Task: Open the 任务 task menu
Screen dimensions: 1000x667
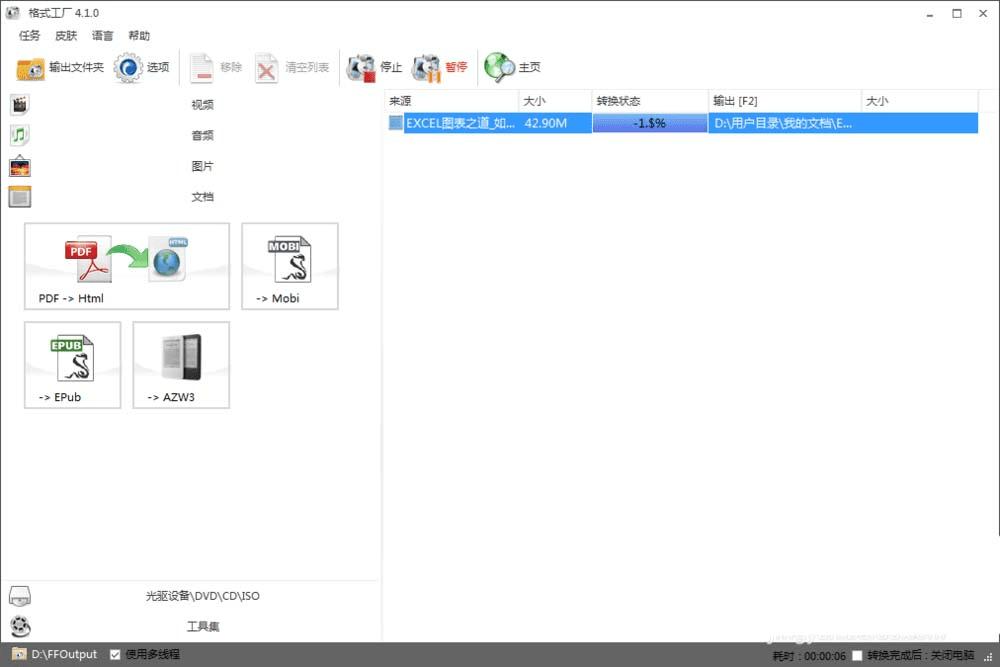Action: click(29, 36)
